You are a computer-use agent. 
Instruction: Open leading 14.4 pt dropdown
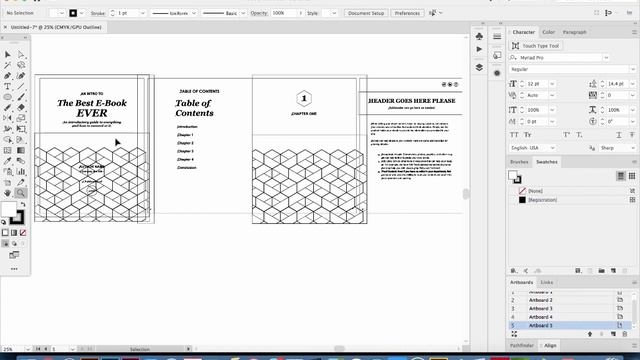[632, 84]
